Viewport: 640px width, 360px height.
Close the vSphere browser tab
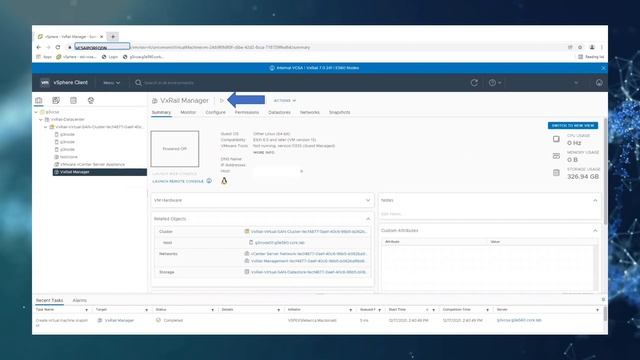click(102, 37)
